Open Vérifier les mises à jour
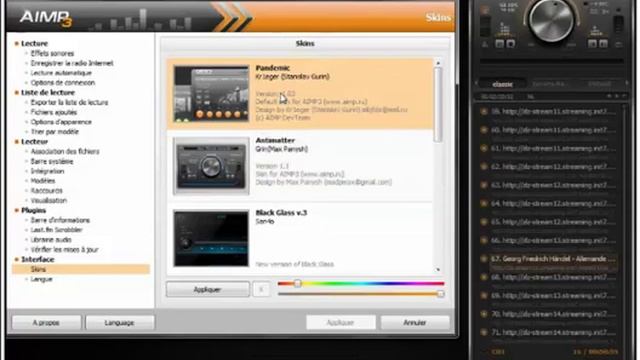640x360 pixels. pyautogui.click(x=64, y=249)
